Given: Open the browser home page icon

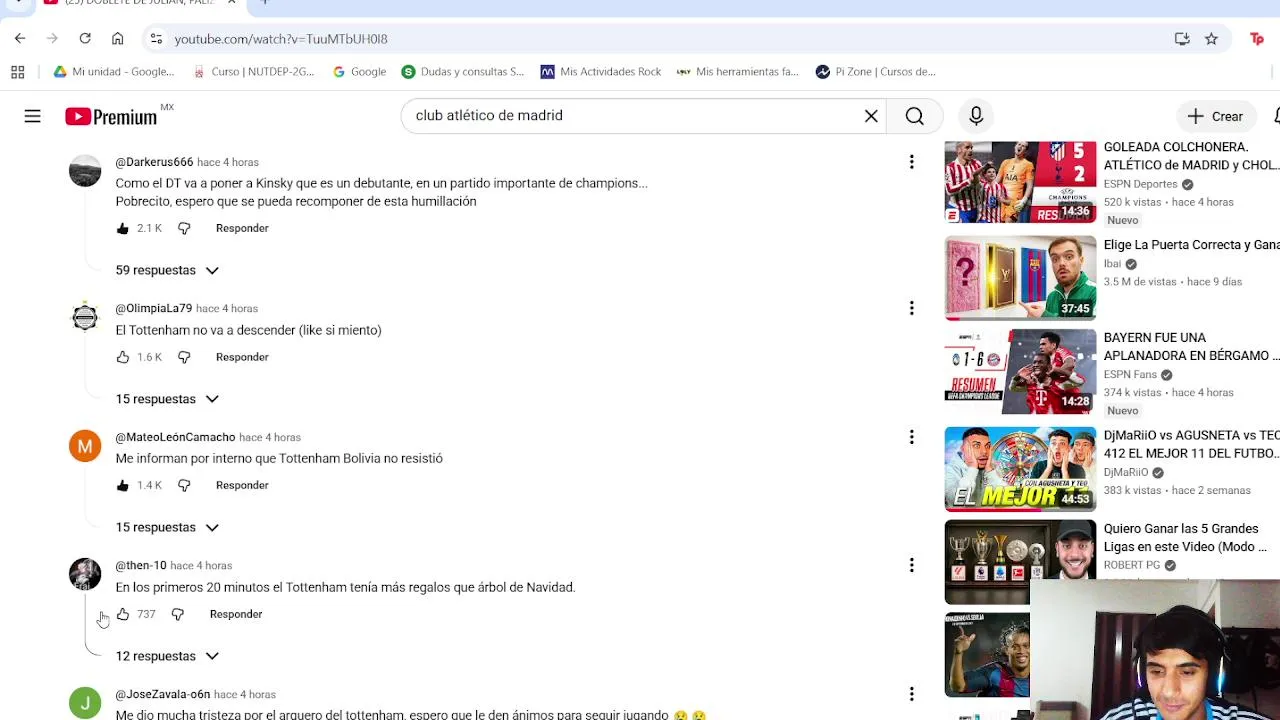Looking at the screenshot, I should (x=117, y=38).
